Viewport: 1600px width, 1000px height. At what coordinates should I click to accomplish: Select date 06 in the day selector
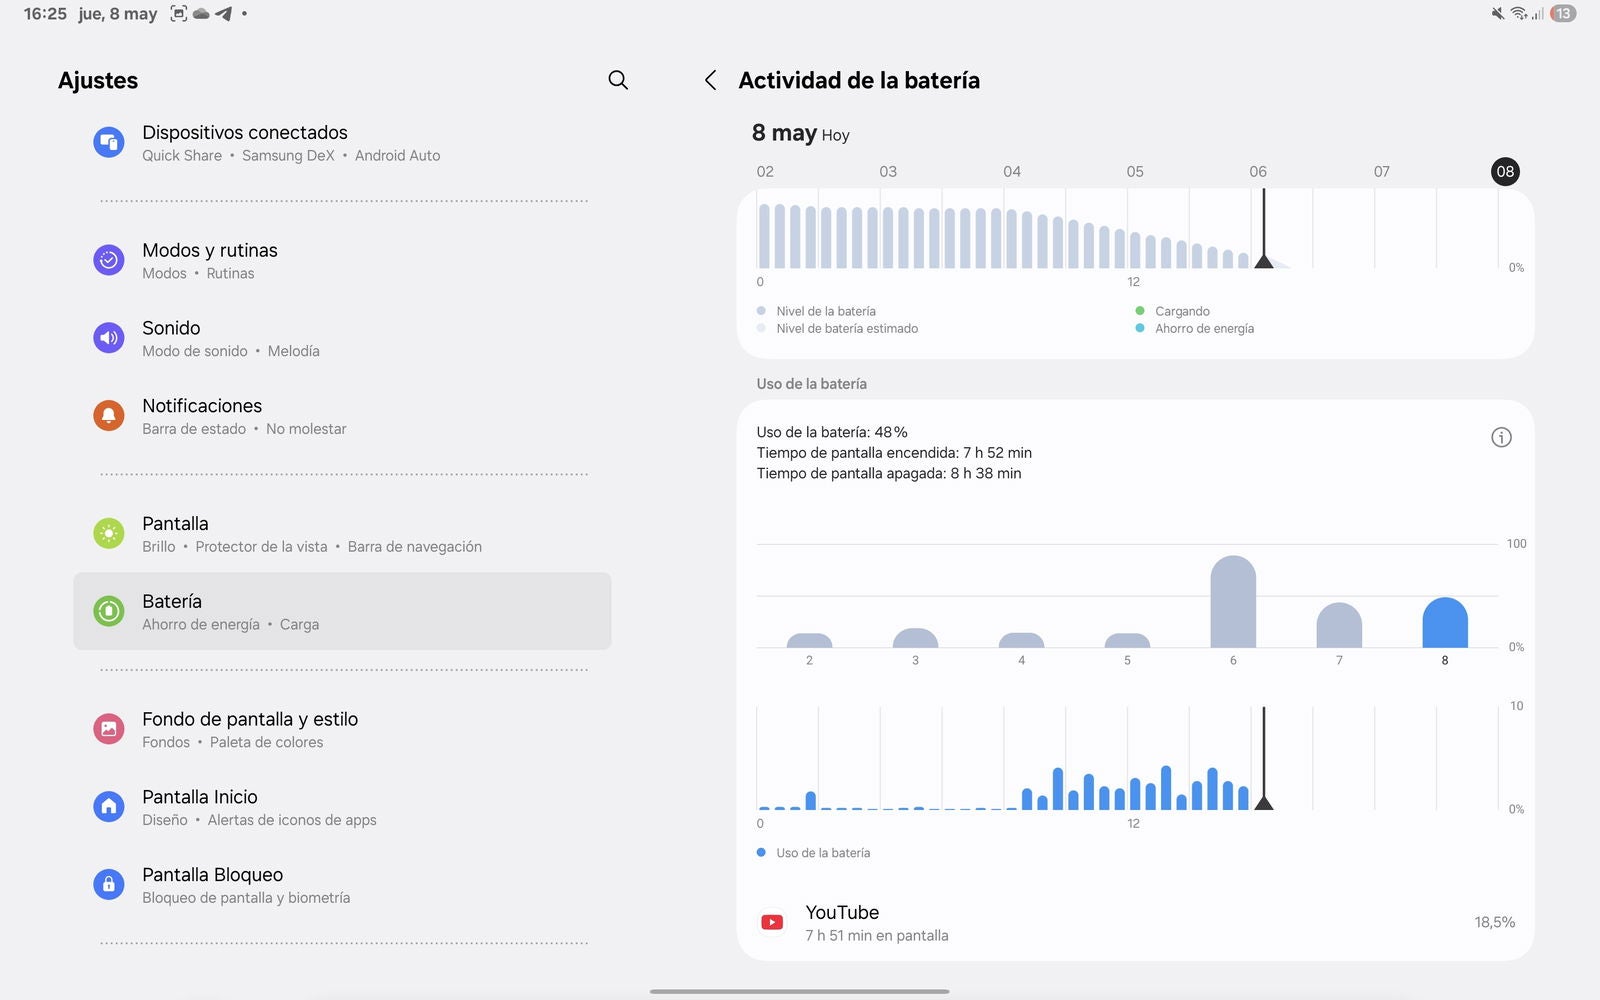click(x=1258, y=171)
